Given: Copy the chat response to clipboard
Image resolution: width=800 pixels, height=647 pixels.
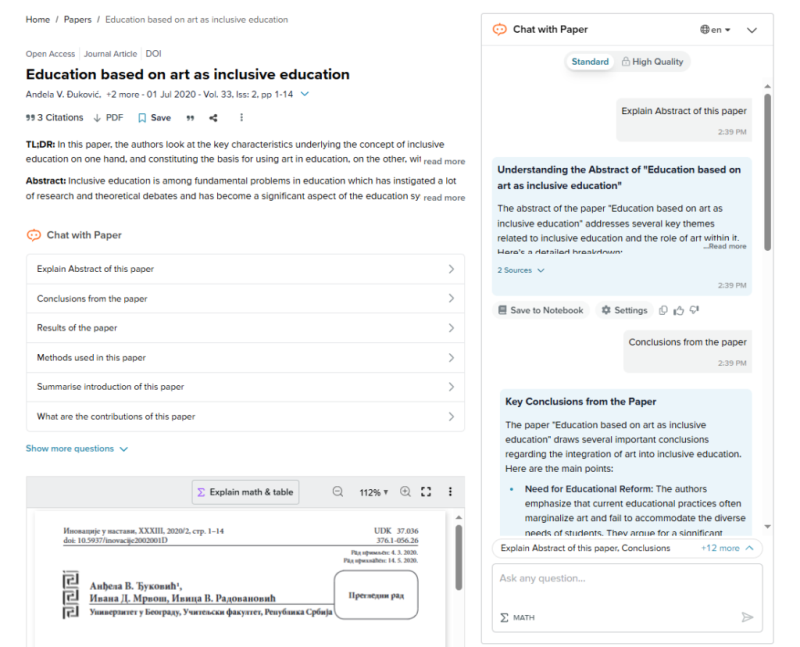Looking at the screenshot, I should pos(663,310).
